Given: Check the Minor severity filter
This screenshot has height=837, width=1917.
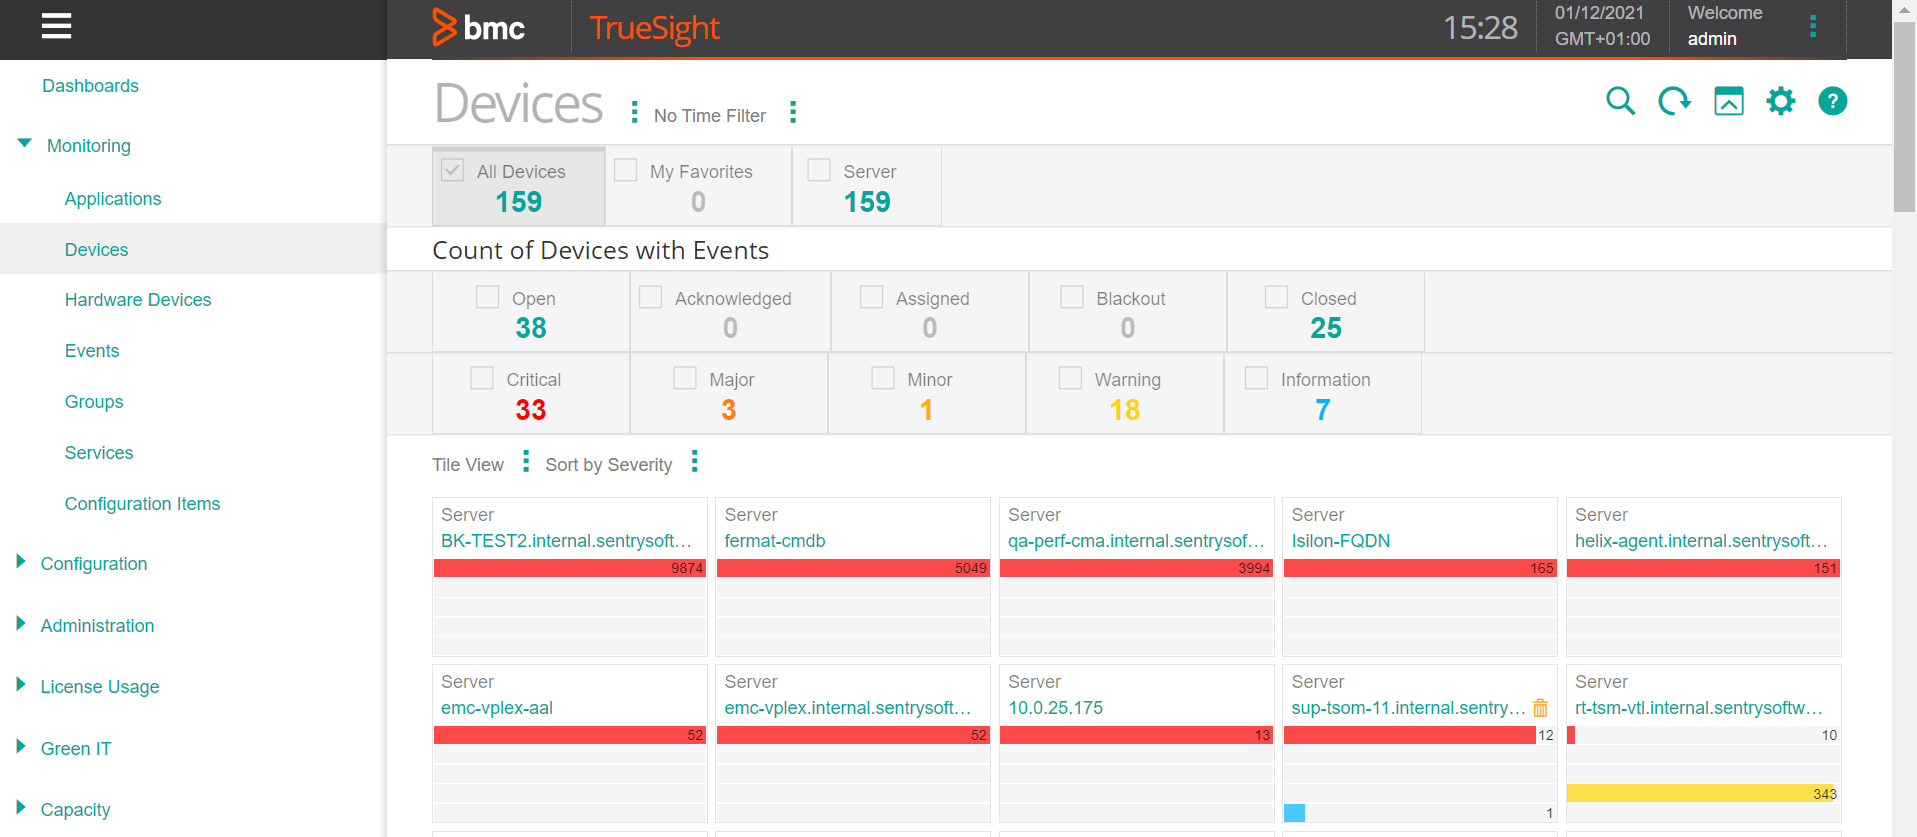Looking at the screenshot, I should coord(883,378).
